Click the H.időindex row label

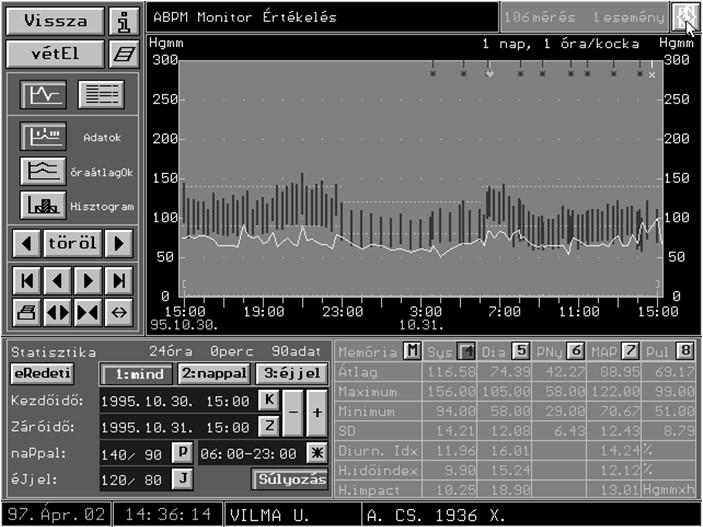coord(378,470)
